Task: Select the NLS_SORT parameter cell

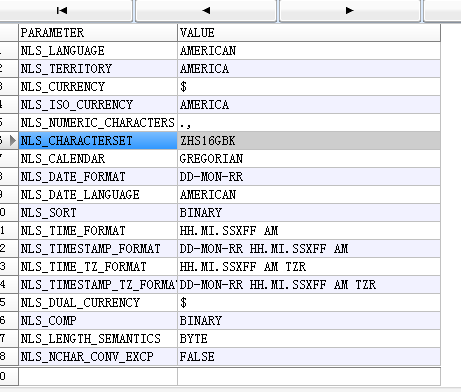Action: tap(98, 213)
